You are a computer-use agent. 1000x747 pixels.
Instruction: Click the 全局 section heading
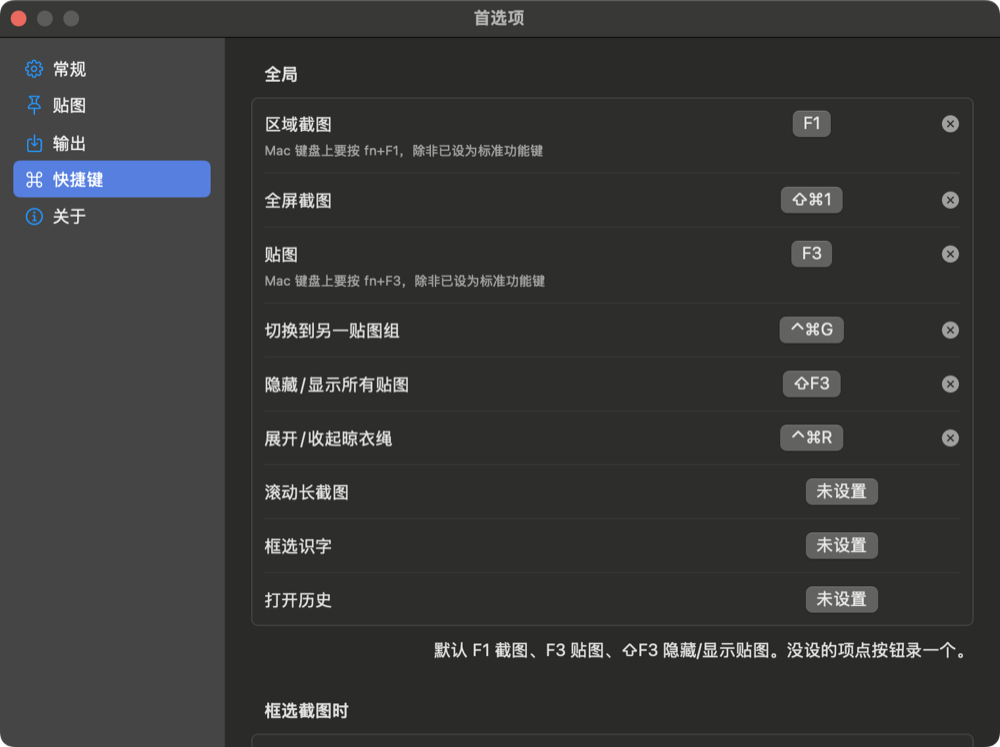click(281, 75)
